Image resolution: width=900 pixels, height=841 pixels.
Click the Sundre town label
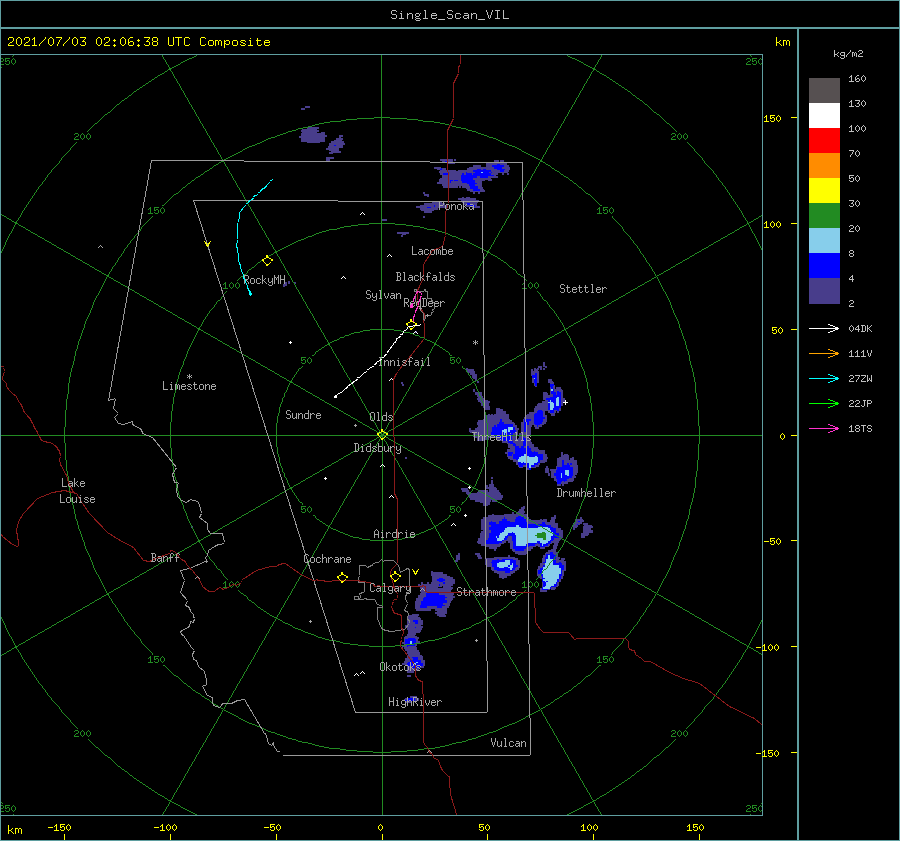tap(303, 414)
